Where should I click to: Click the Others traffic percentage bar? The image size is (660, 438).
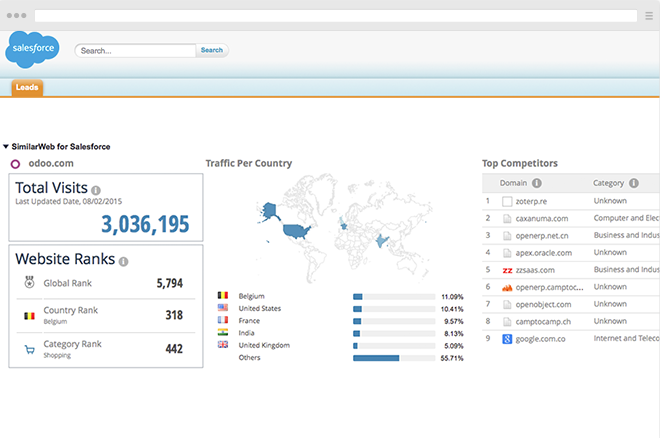(x=394, y=358)
